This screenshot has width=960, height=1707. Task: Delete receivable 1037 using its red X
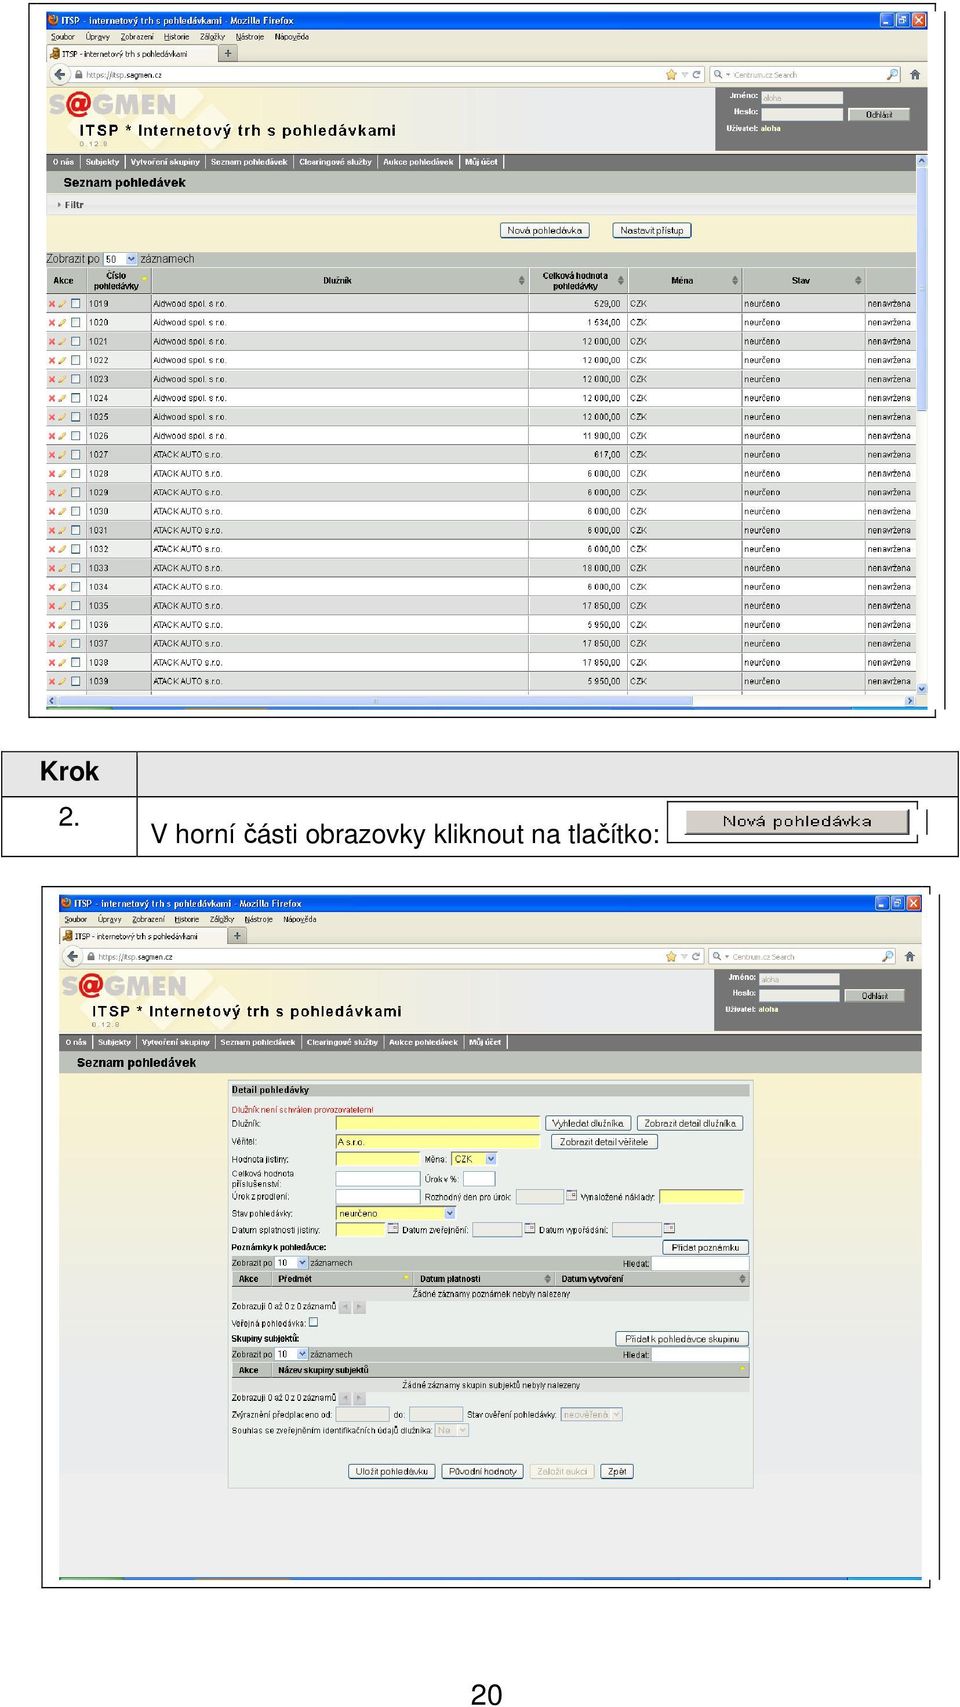click(x=52, y=644)
